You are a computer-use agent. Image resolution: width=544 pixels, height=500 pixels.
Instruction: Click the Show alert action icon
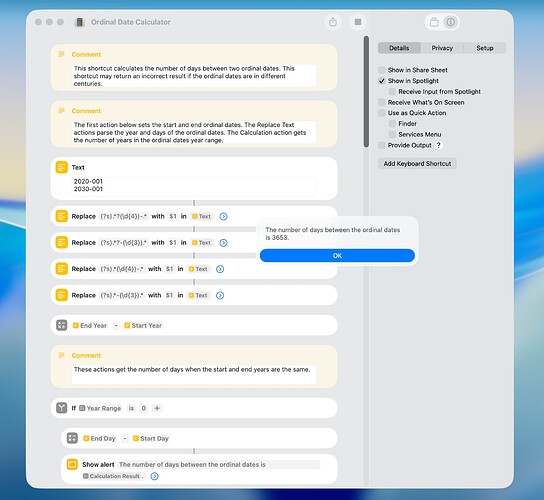pos(72,464)
